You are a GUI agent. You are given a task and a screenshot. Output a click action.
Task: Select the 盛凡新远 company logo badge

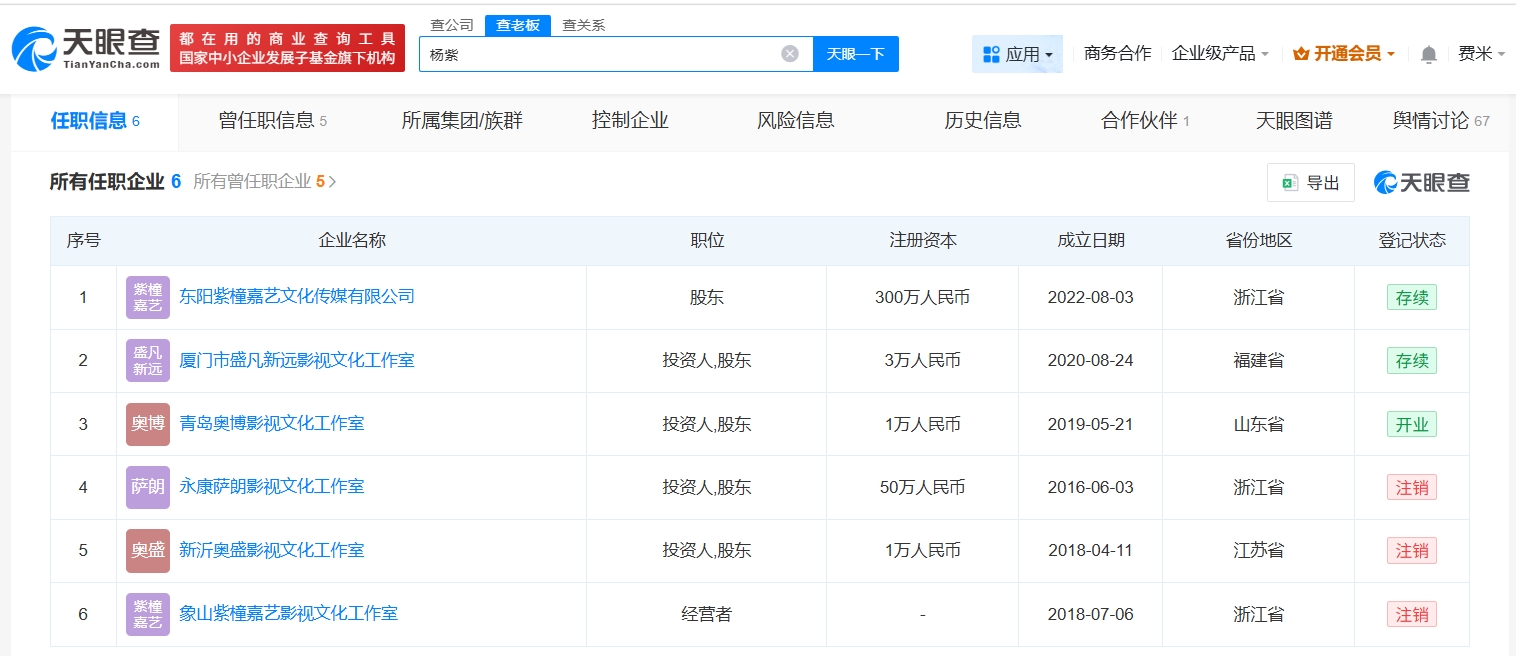pos(148,361)
